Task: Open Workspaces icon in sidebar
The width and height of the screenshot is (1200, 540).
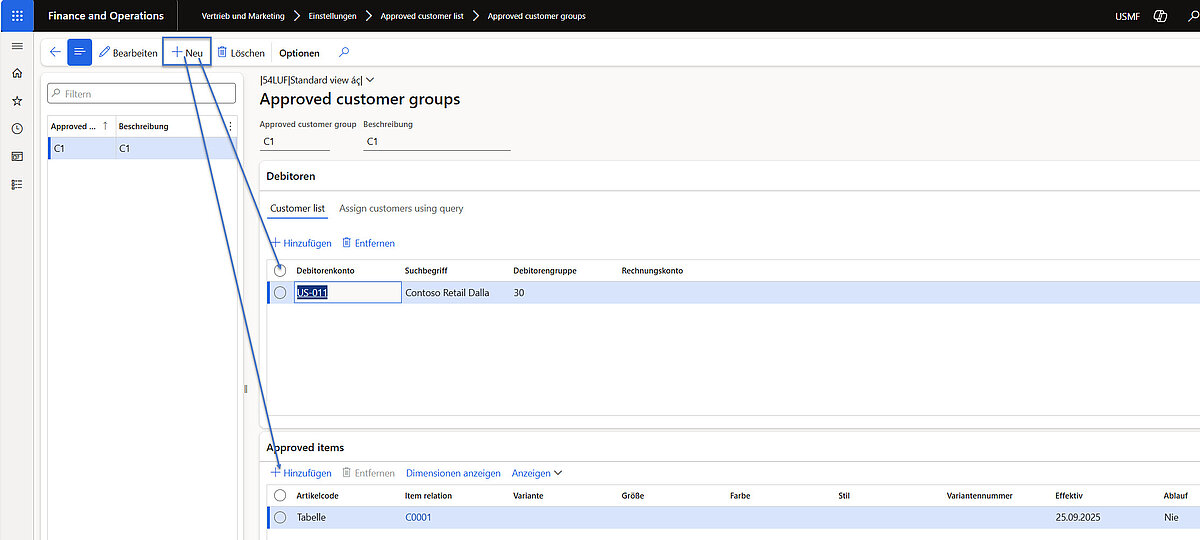Action: (x=17, y=157)
